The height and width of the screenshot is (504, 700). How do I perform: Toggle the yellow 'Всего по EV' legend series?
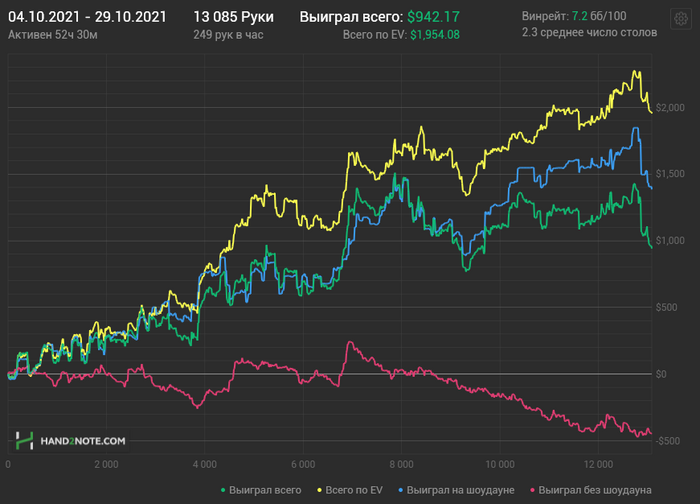(350, 490)
